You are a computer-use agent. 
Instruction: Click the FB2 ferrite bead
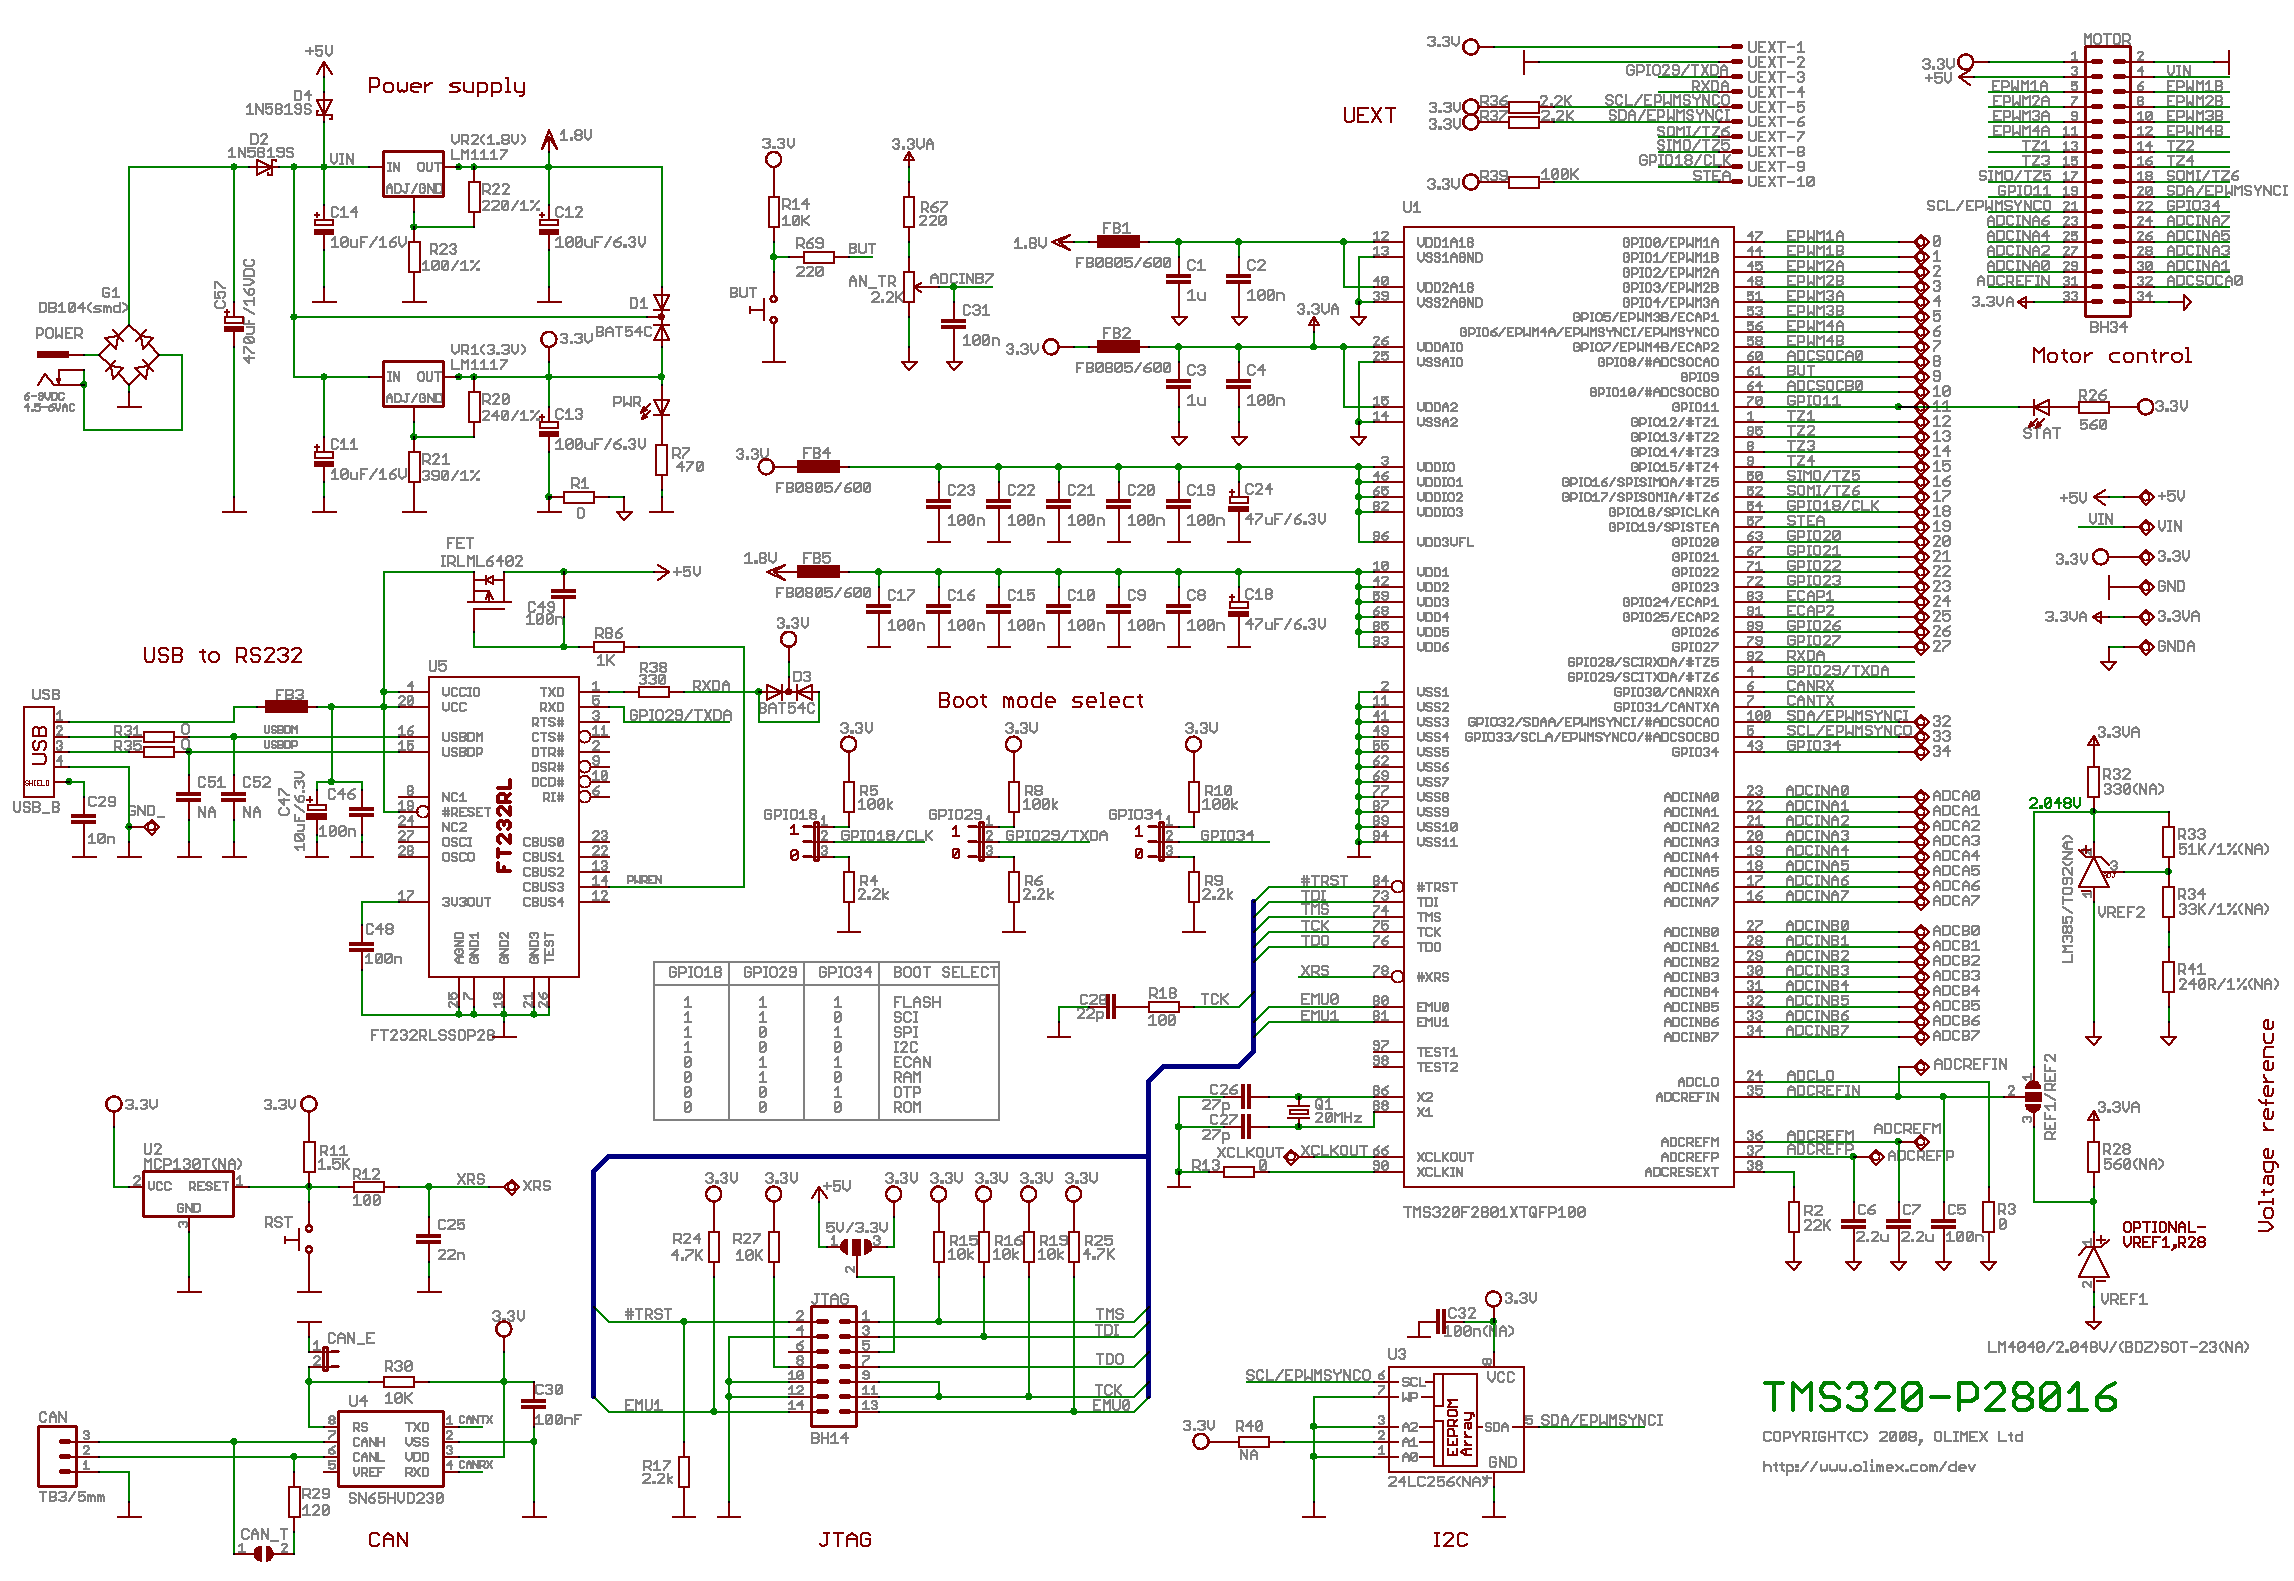(x=1118, y=347)
